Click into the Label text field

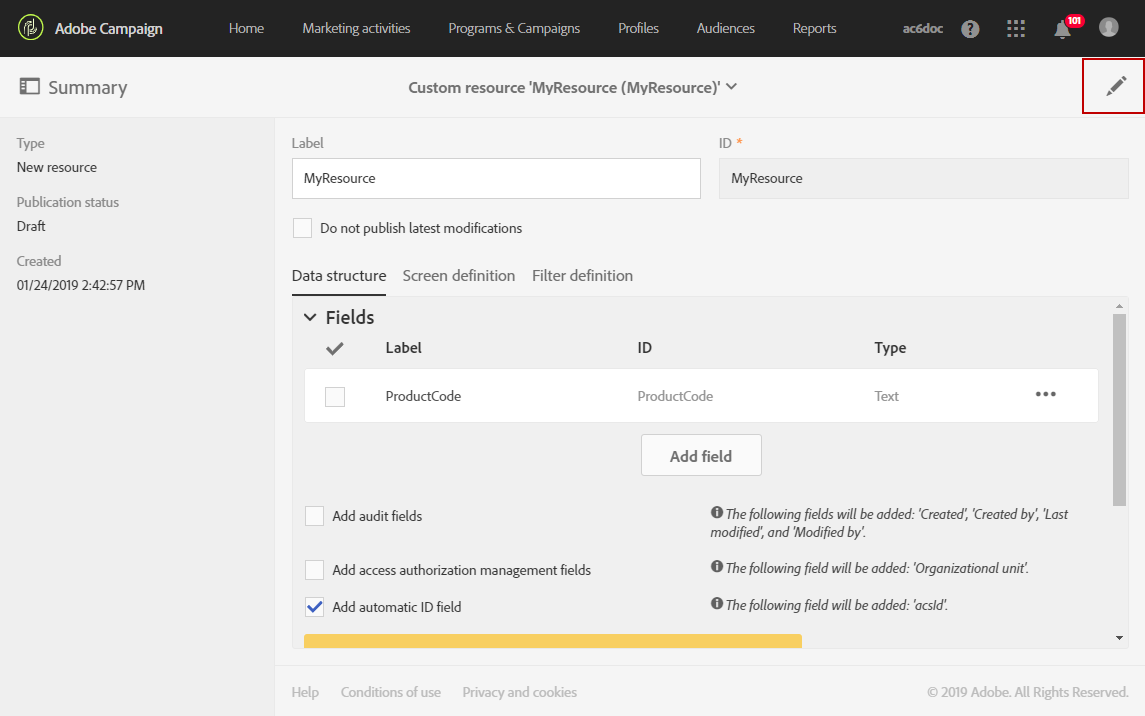pos(496,178)
